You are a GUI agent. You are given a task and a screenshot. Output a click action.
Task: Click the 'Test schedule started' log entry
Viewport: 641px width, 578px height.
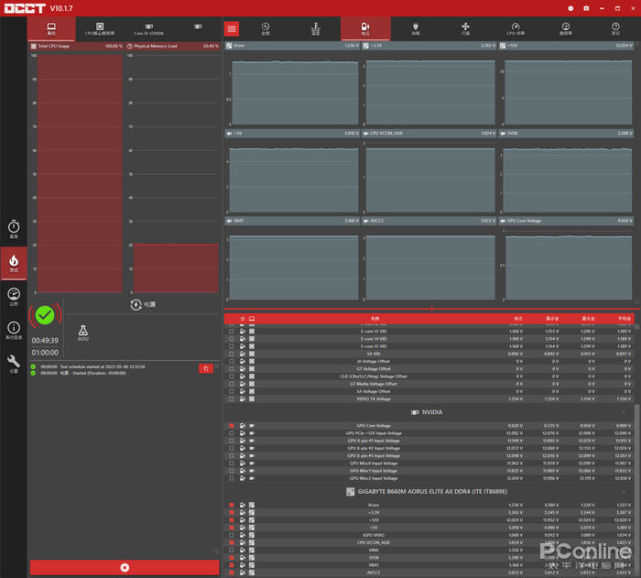pos(93,367)
